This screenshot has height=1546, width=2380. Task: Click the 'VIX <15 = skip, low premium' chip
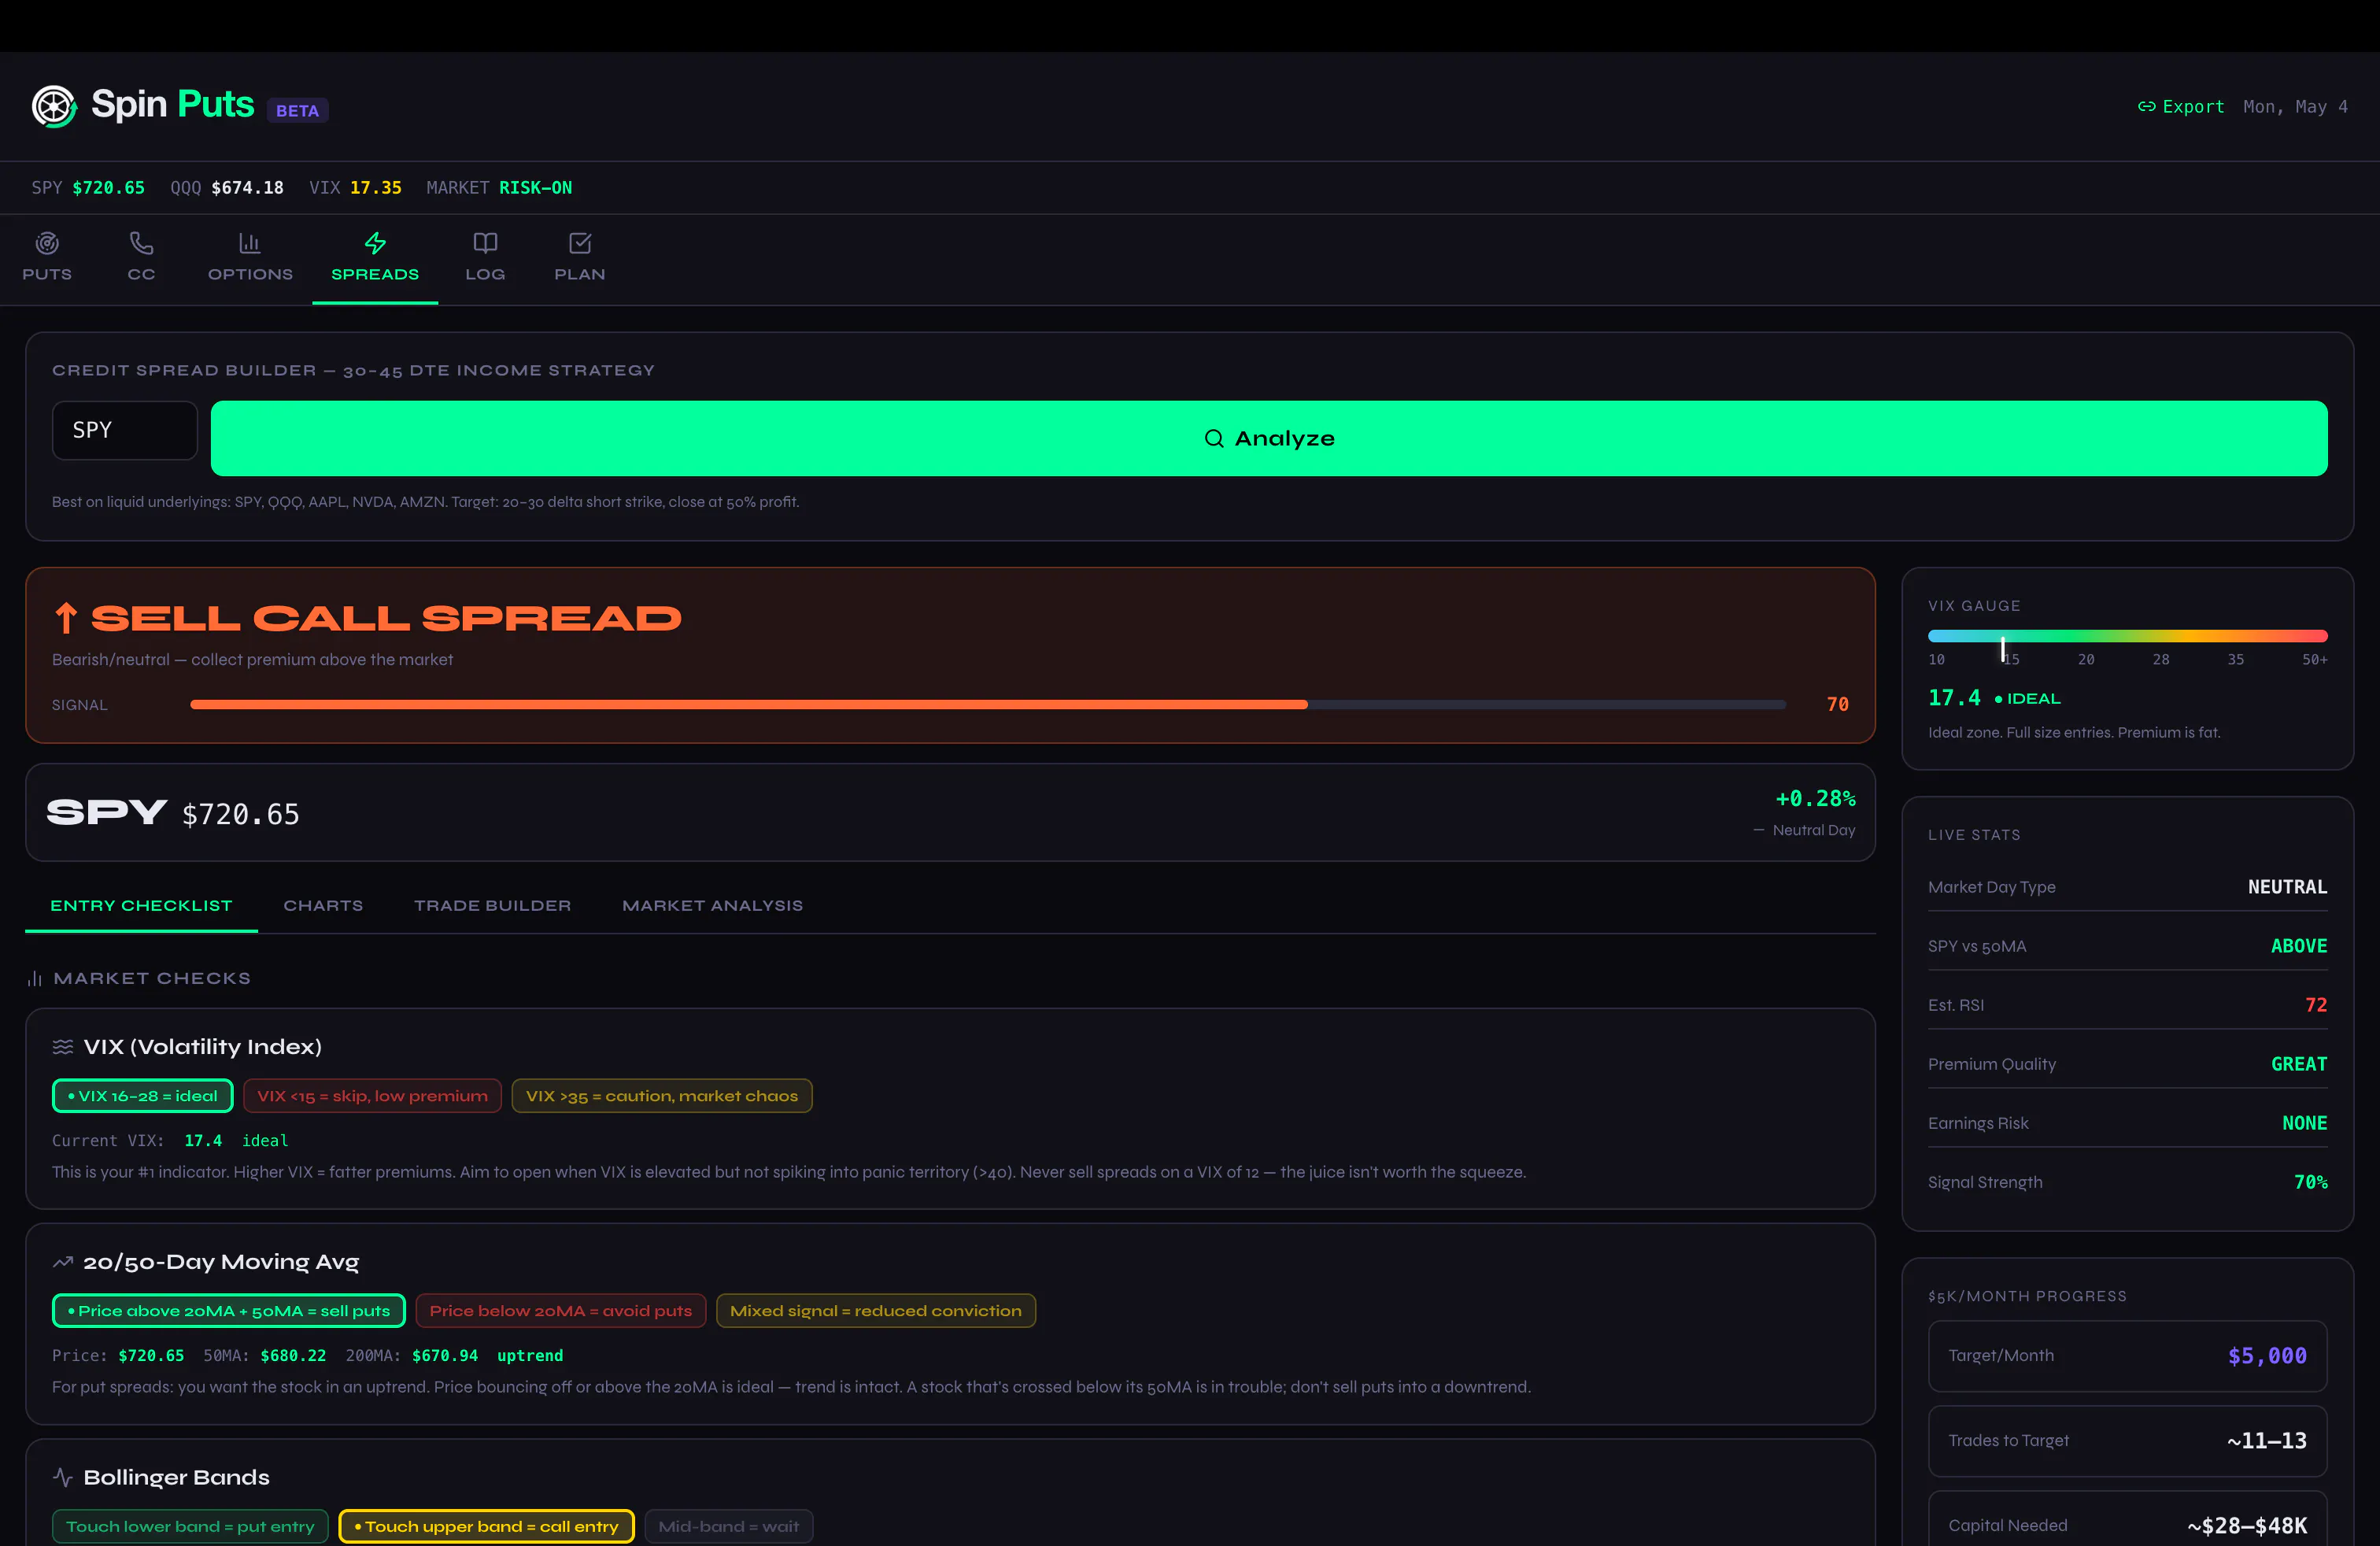(x=372, y=1096)
